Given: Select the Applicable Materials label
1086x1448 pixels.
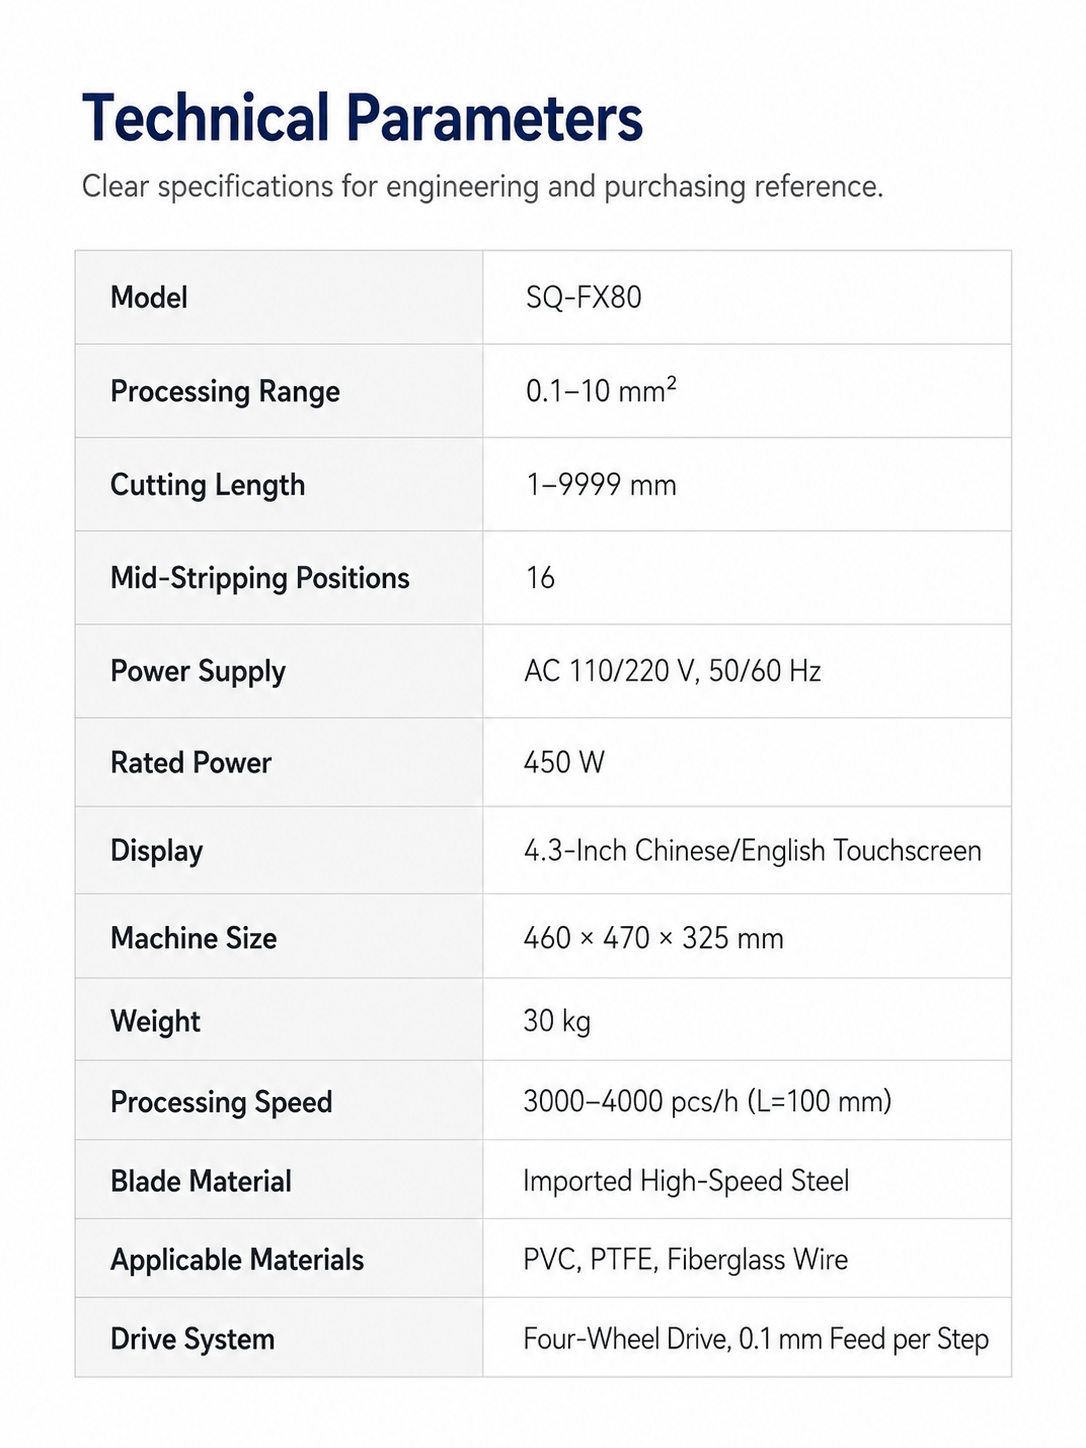Looking at the screenshot, I should tap(237, 1260).
